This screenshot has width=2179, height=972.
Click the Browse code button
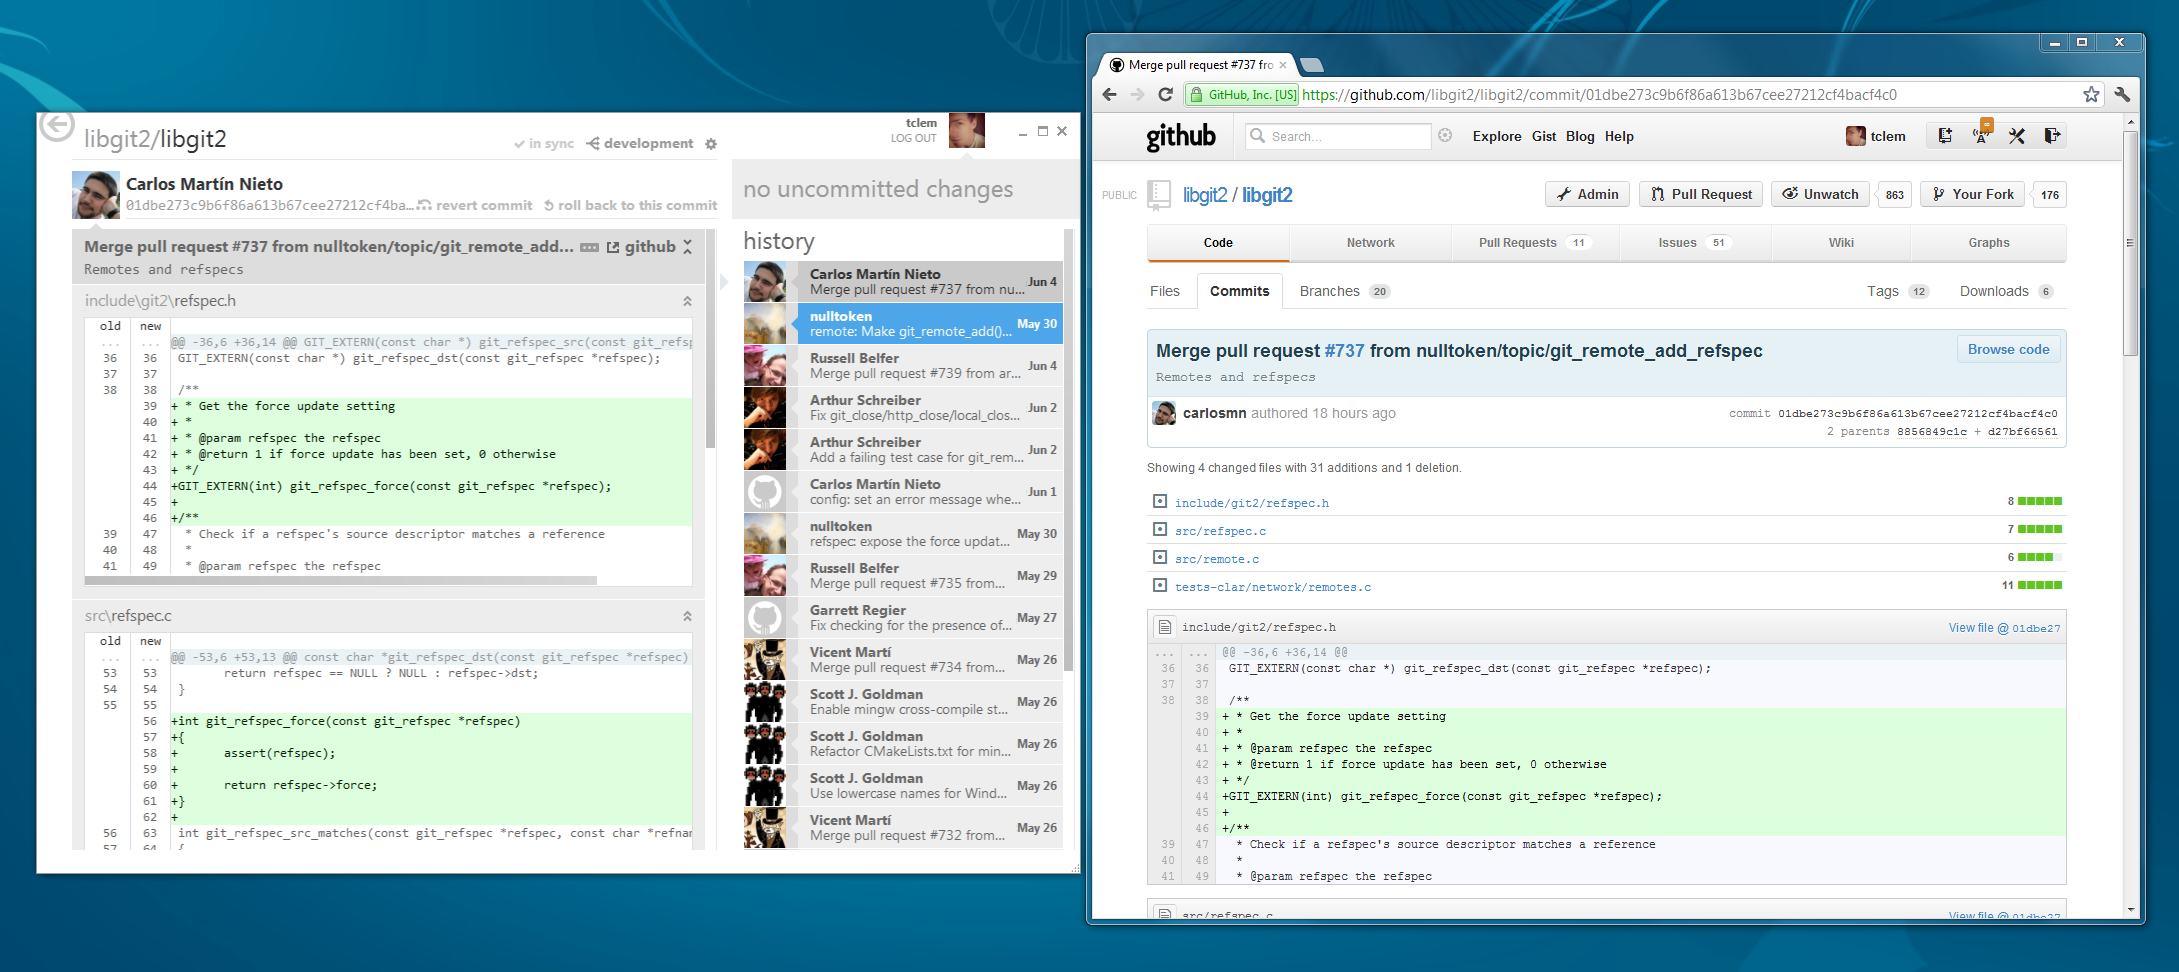coord(2008,349)
